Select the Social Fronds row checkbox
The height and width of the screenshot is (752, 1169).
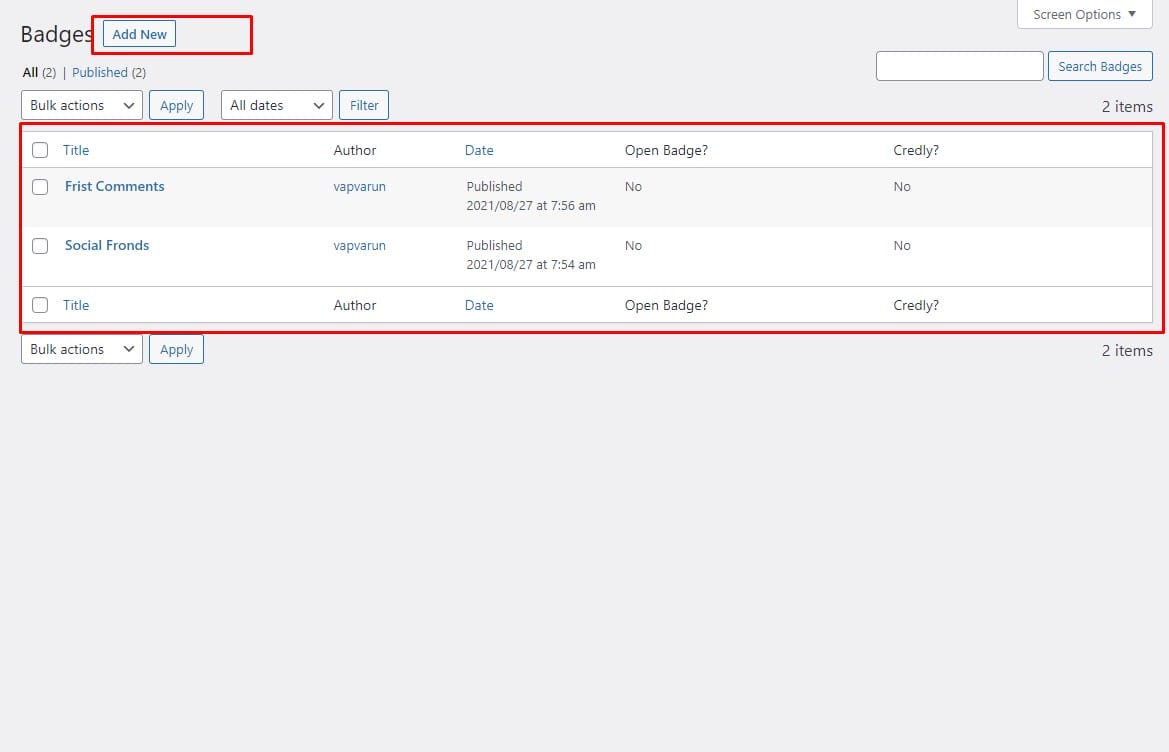(x=40, y=246)
